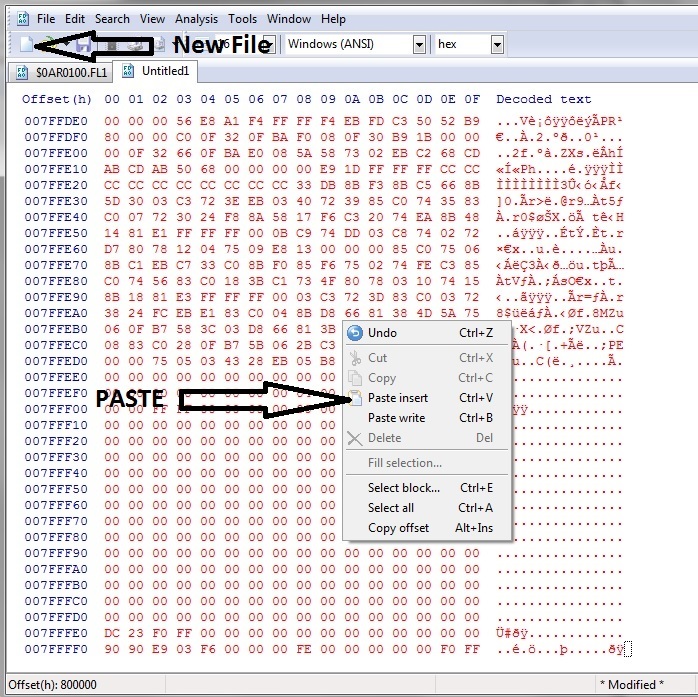The image size is (698, 697).
Task: Expand the Windows (ANSI) charset dropdown arrow
Action: pyautogui.click(x=419, y=44)
